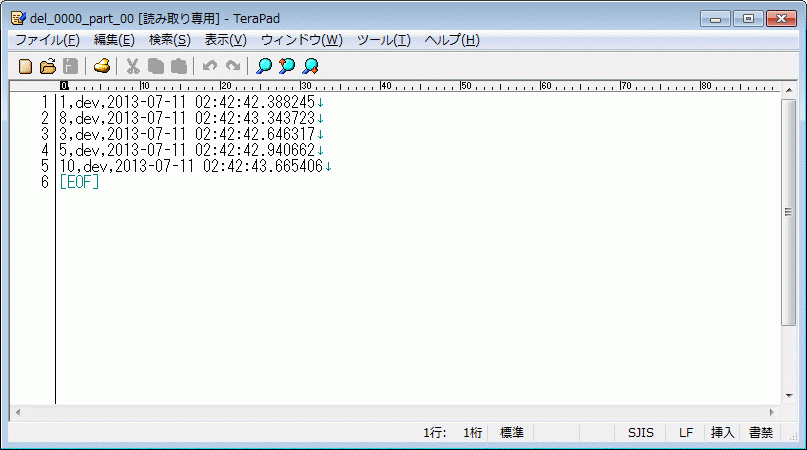Click the 1行: line position status field
The width and height of the screenshot is (807, 450).
pos(435,432)
